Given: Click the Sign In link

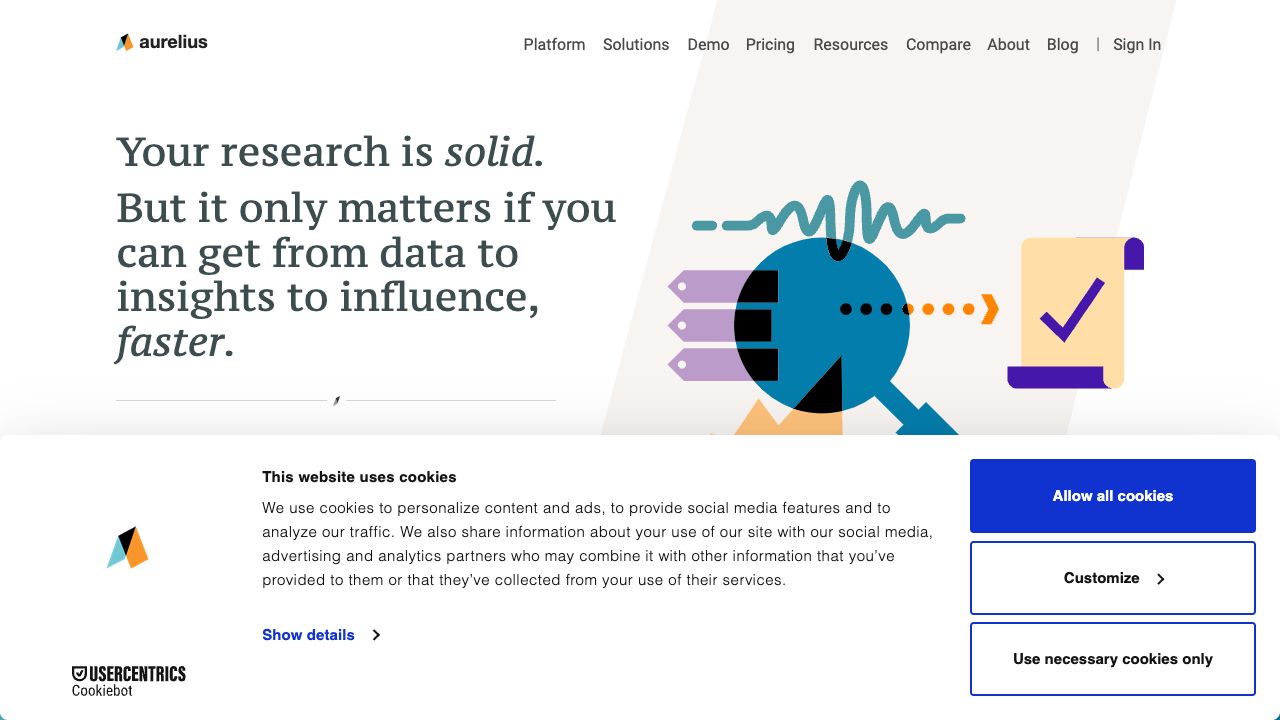Looking at the screenshot, I should click(x=1137, y=45).
